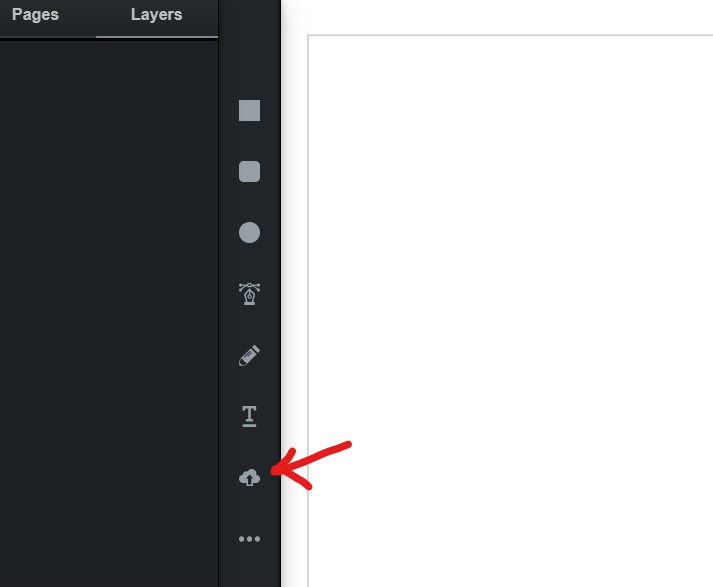This screenshot has width=713, height=587.
Task: Click the diagonal pencil drawing tool
Action: (249, 355)
